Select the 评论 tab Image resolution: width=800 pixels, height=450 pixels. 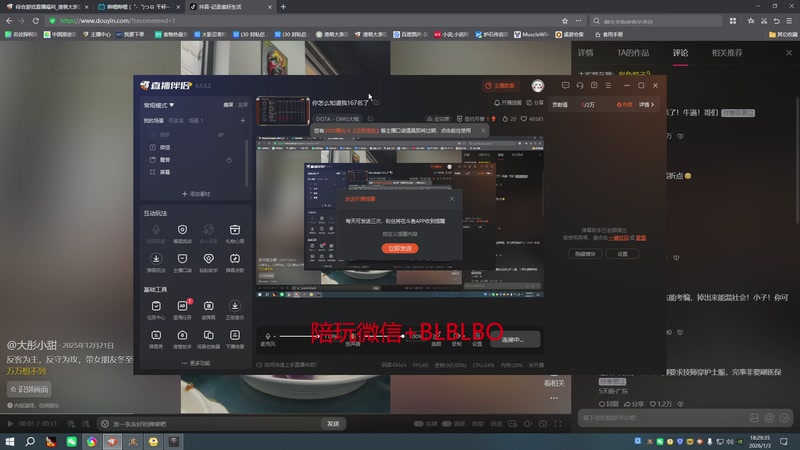click(680, 53)
